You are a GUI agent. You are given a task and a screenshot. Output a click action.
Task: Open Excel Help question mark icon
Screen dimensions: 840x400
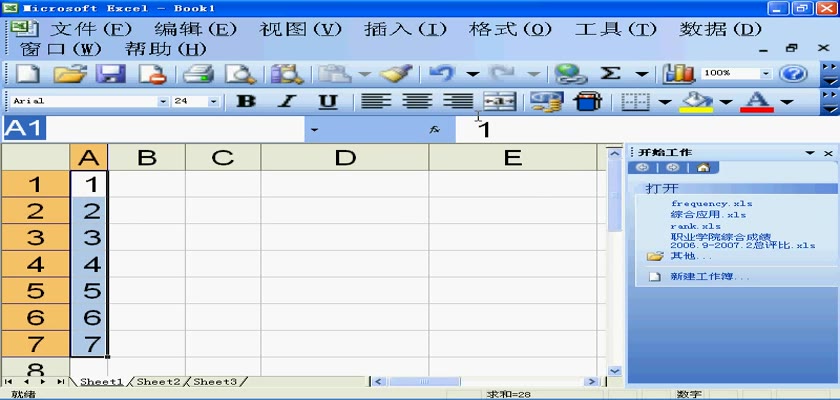(x=792, y=74)
